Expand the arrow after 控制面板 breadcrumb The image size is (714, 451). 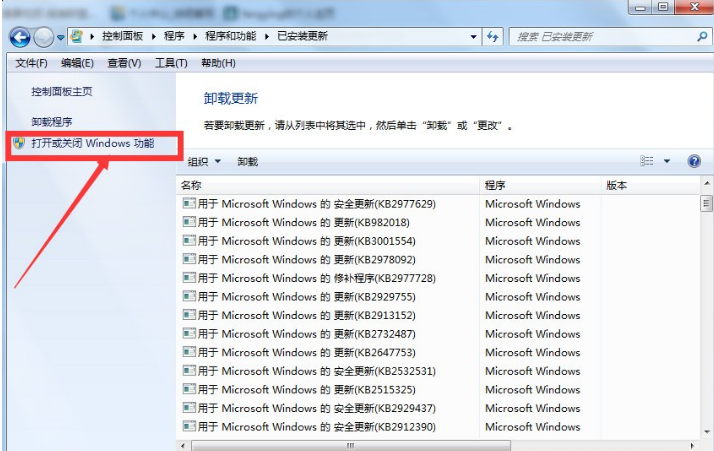tap(154, 36)
